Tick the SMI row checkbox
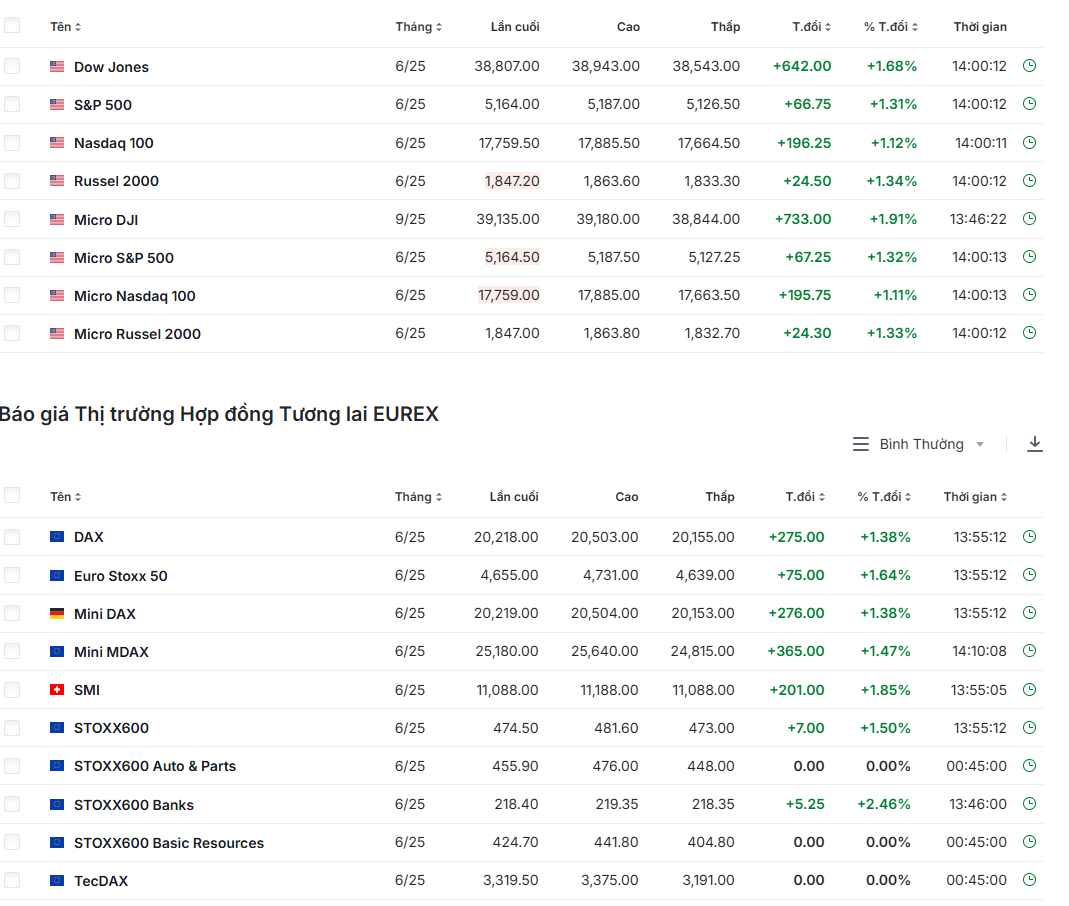1069x906 pixels. click(x=12, y=690)
